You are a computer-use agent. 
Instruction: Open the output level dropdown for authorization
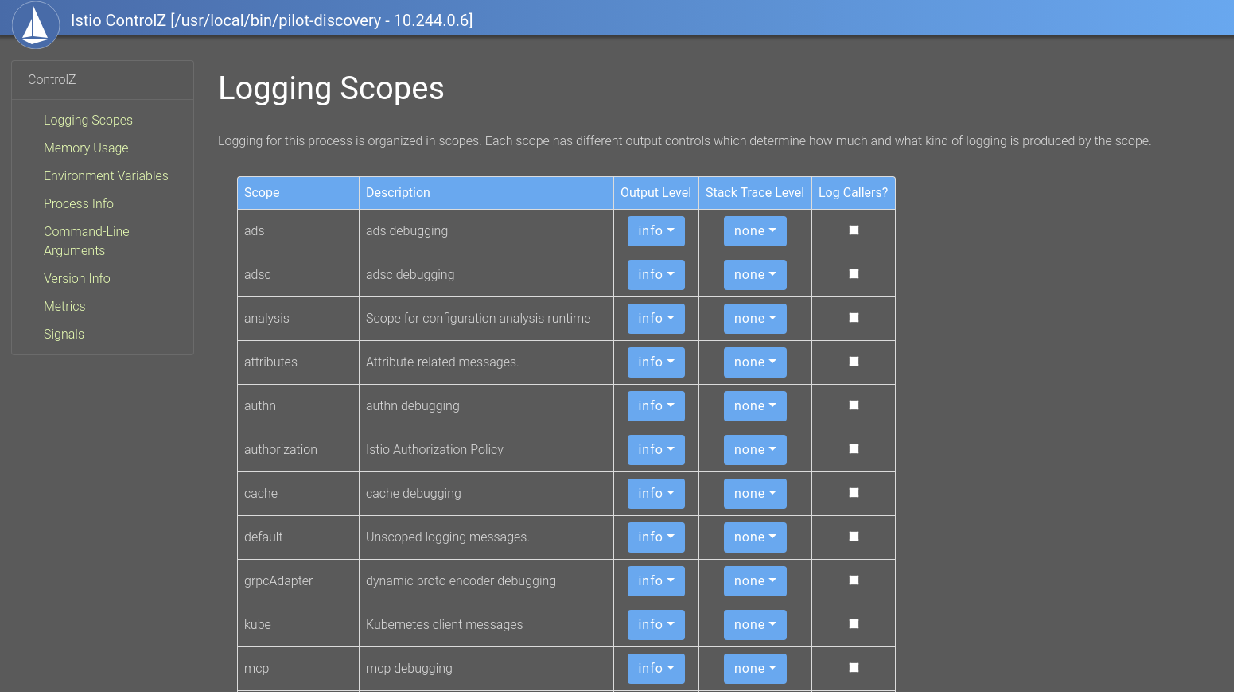point(656,449)
